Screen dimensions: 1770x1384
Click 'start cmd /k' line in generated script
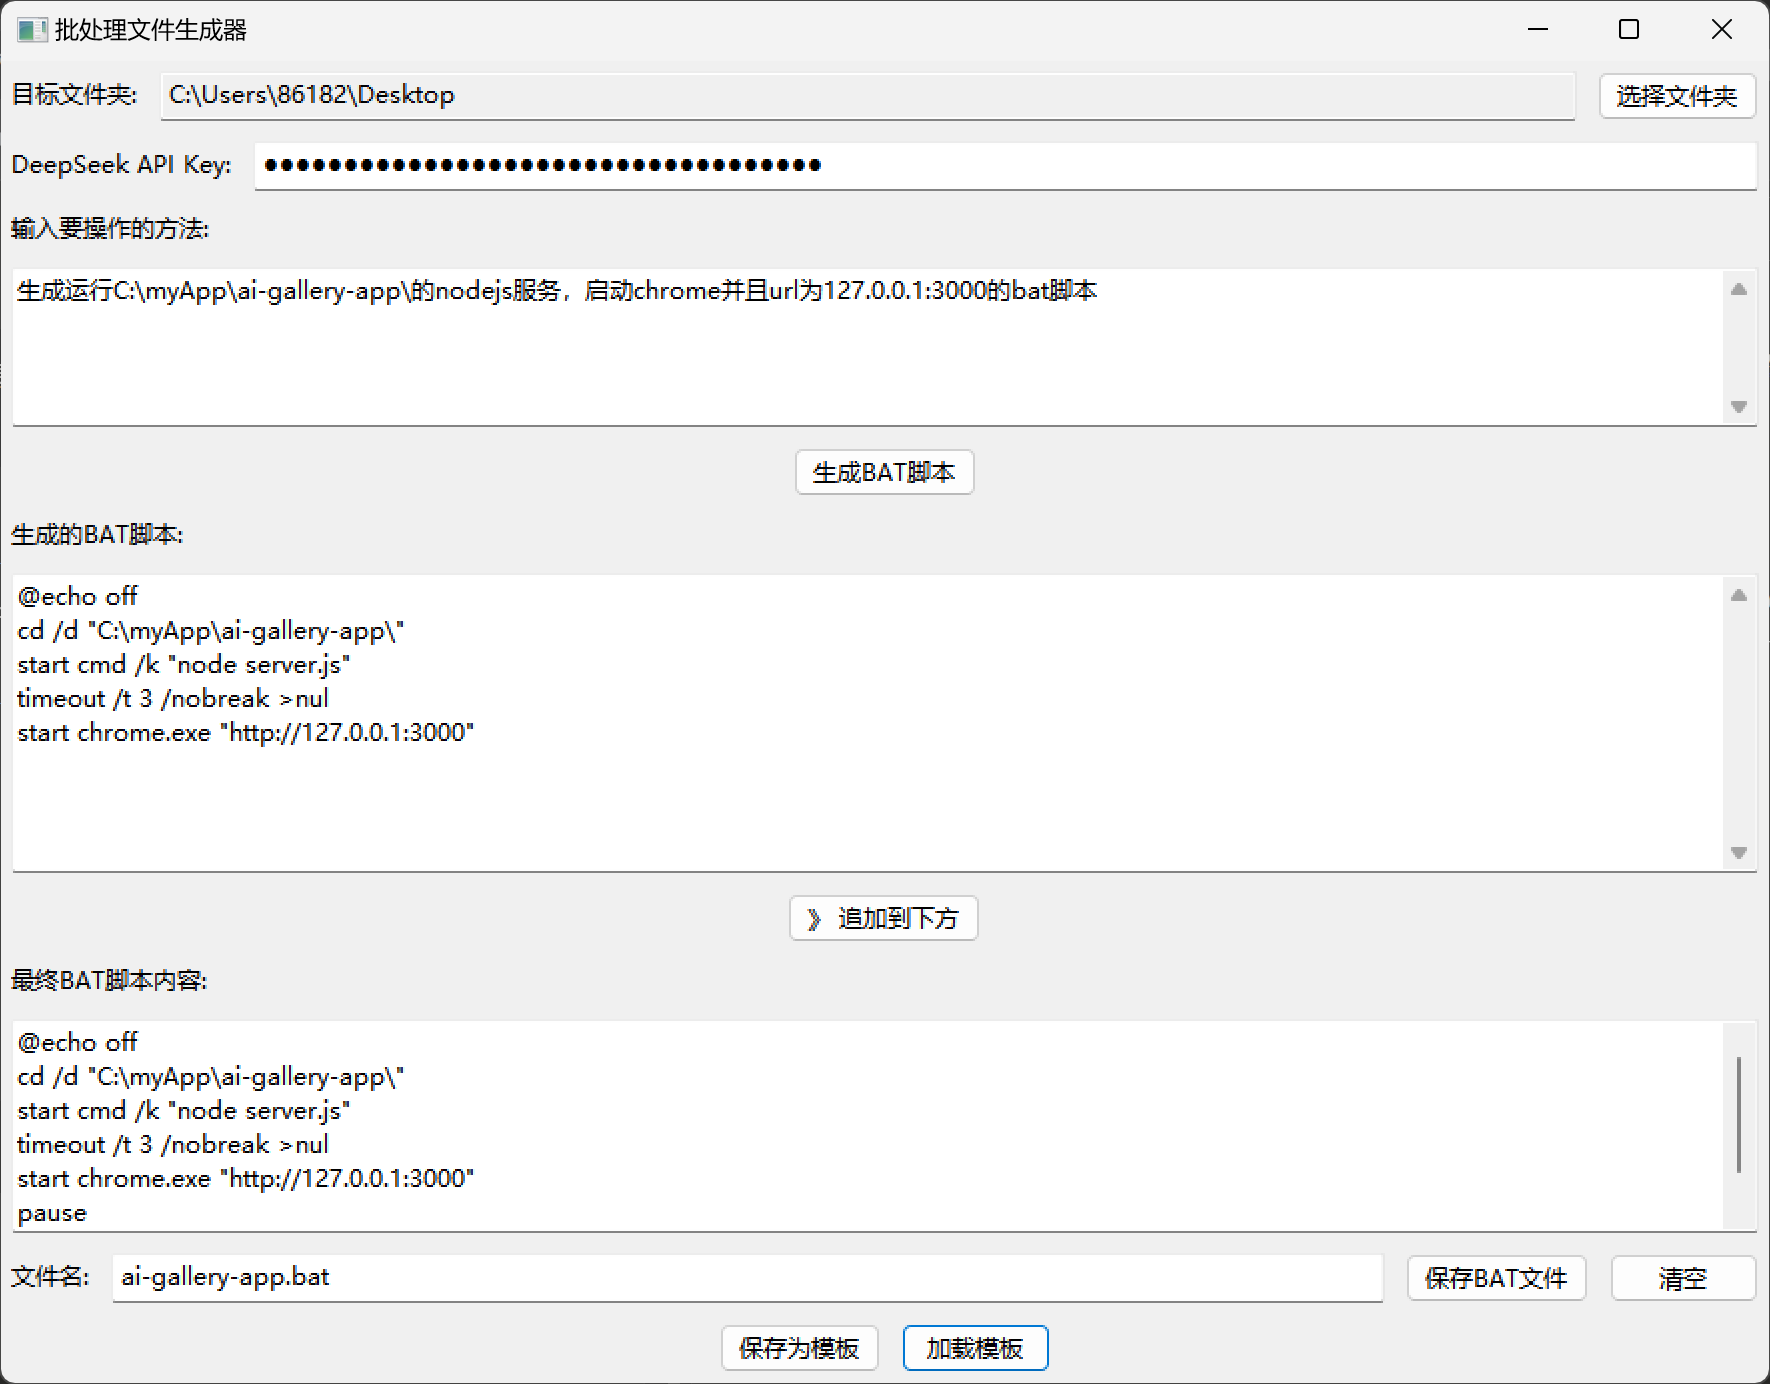point(184,664)
